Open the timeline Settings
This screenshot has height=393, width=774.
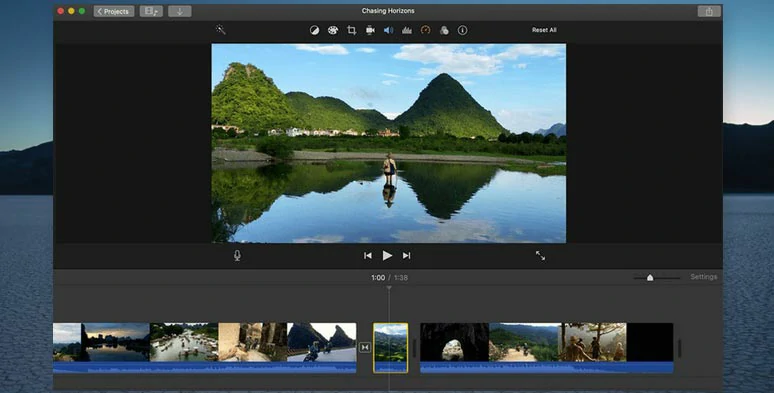click(x=703, y=277)
